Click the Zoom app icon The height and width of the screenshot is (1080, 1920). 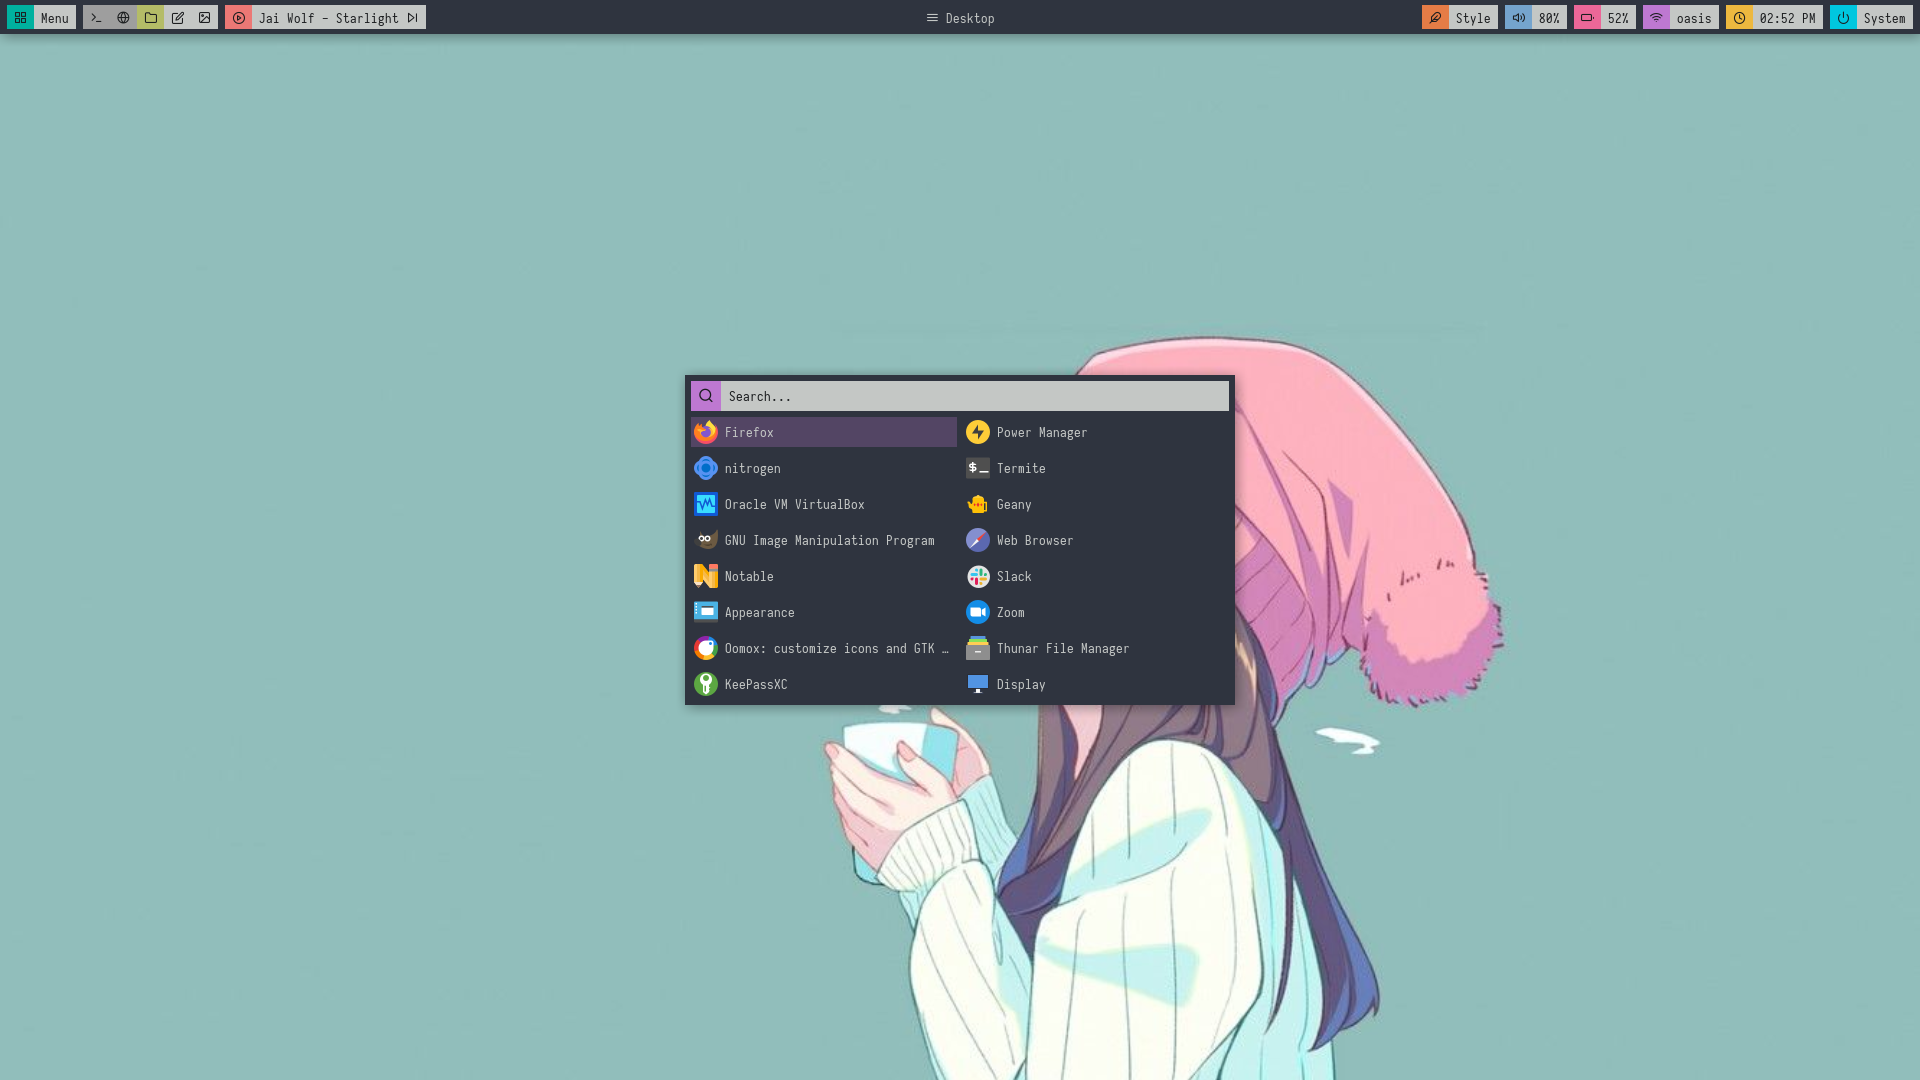978,612
